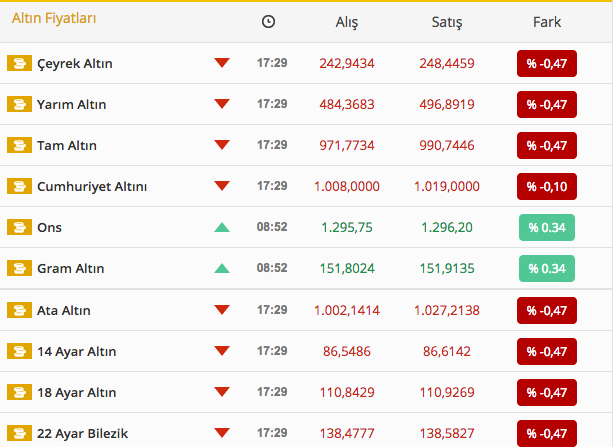Screen dimensions: 616x447
Task: Click the 18 Ayar Altın selling price 110,9269
Action: click(x=447, y=392)
